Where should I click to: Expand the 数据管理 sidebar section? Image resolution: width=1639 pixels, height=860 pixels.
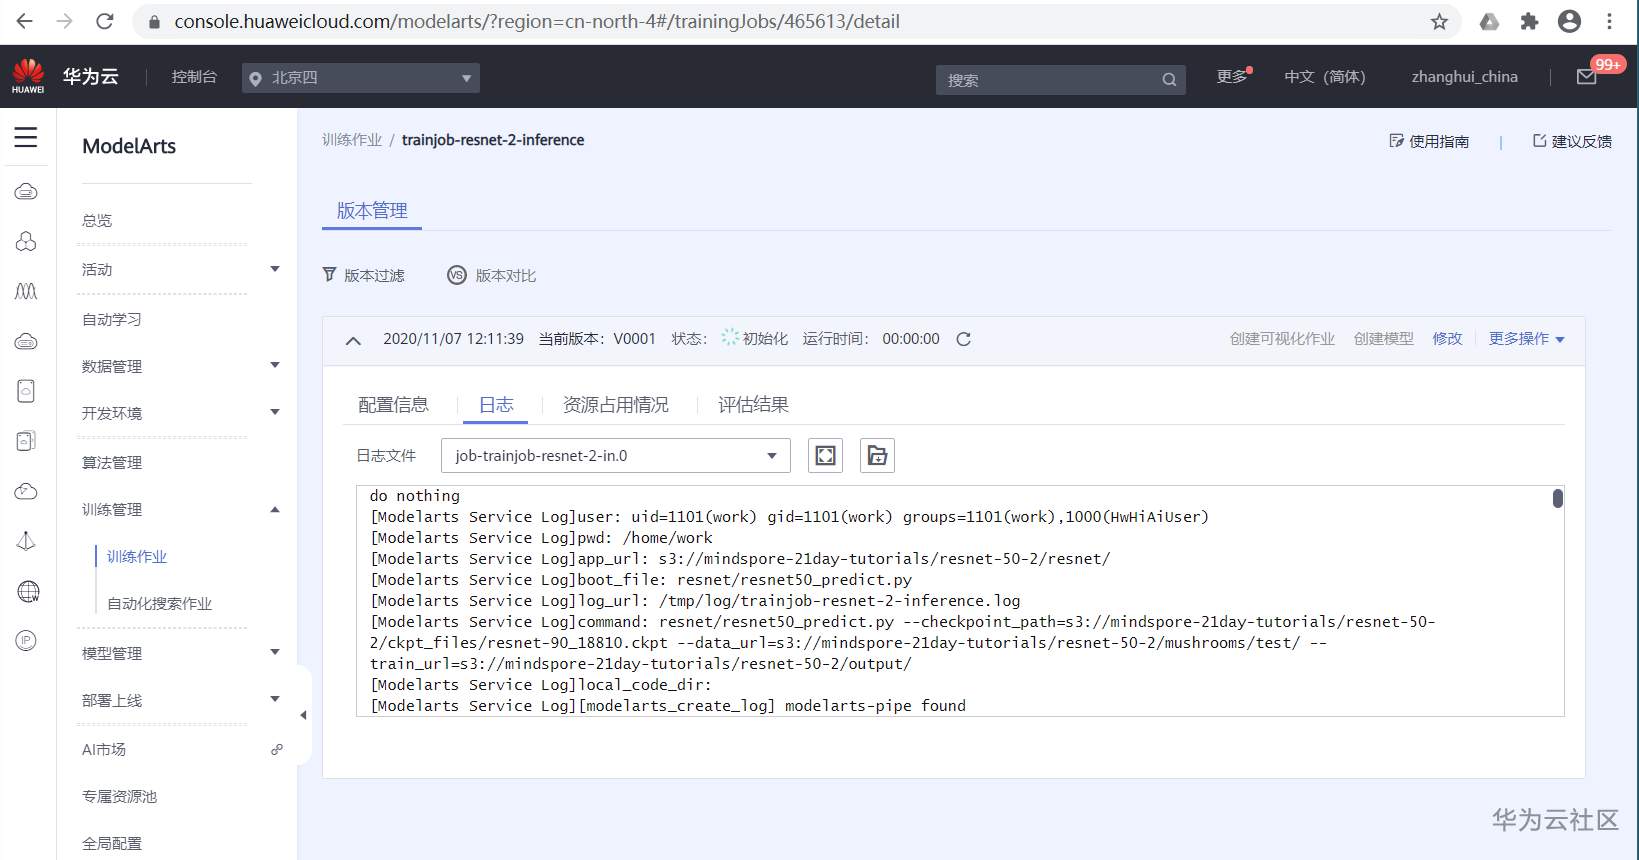coord(275,365)
